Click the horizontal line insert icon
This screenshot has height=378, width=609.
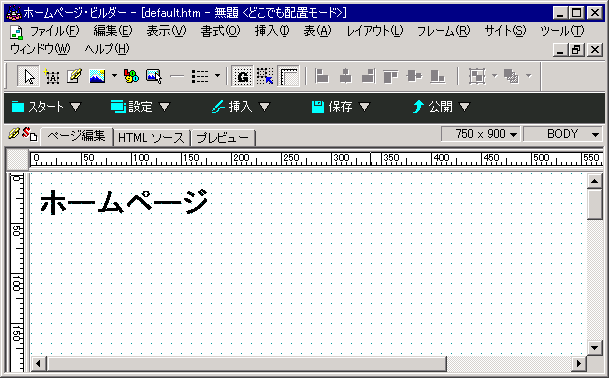[x=177, y=76]
